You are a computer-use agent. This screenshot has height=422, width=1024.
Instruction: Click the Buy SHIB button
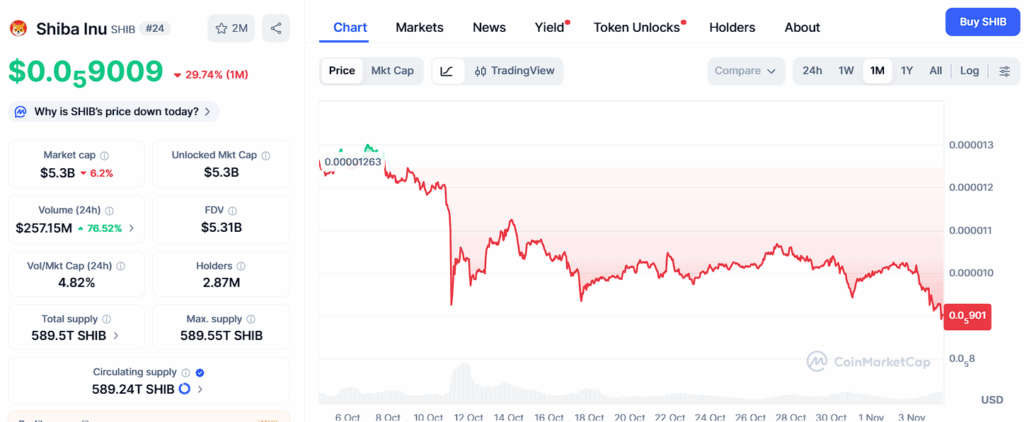coord(982,21)
